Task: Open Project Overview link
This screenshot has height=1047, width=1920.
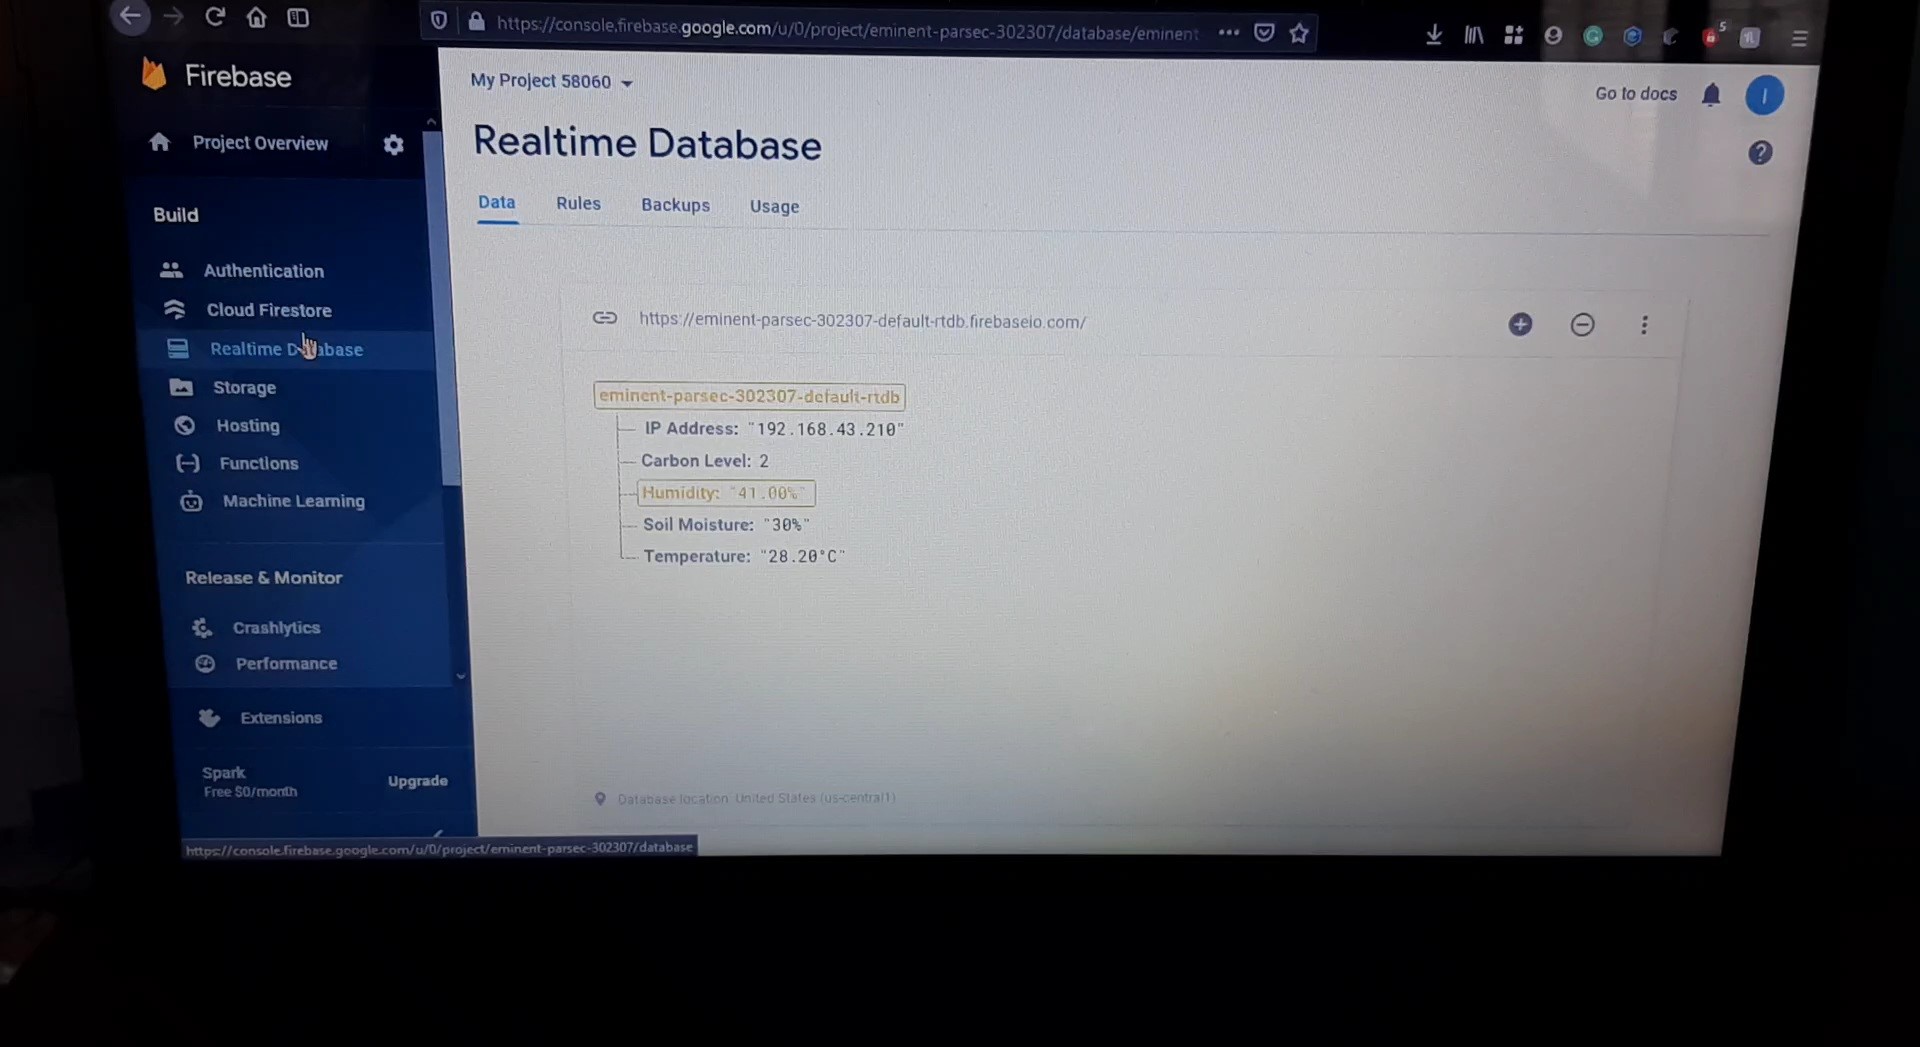Action: pos(260,143)
